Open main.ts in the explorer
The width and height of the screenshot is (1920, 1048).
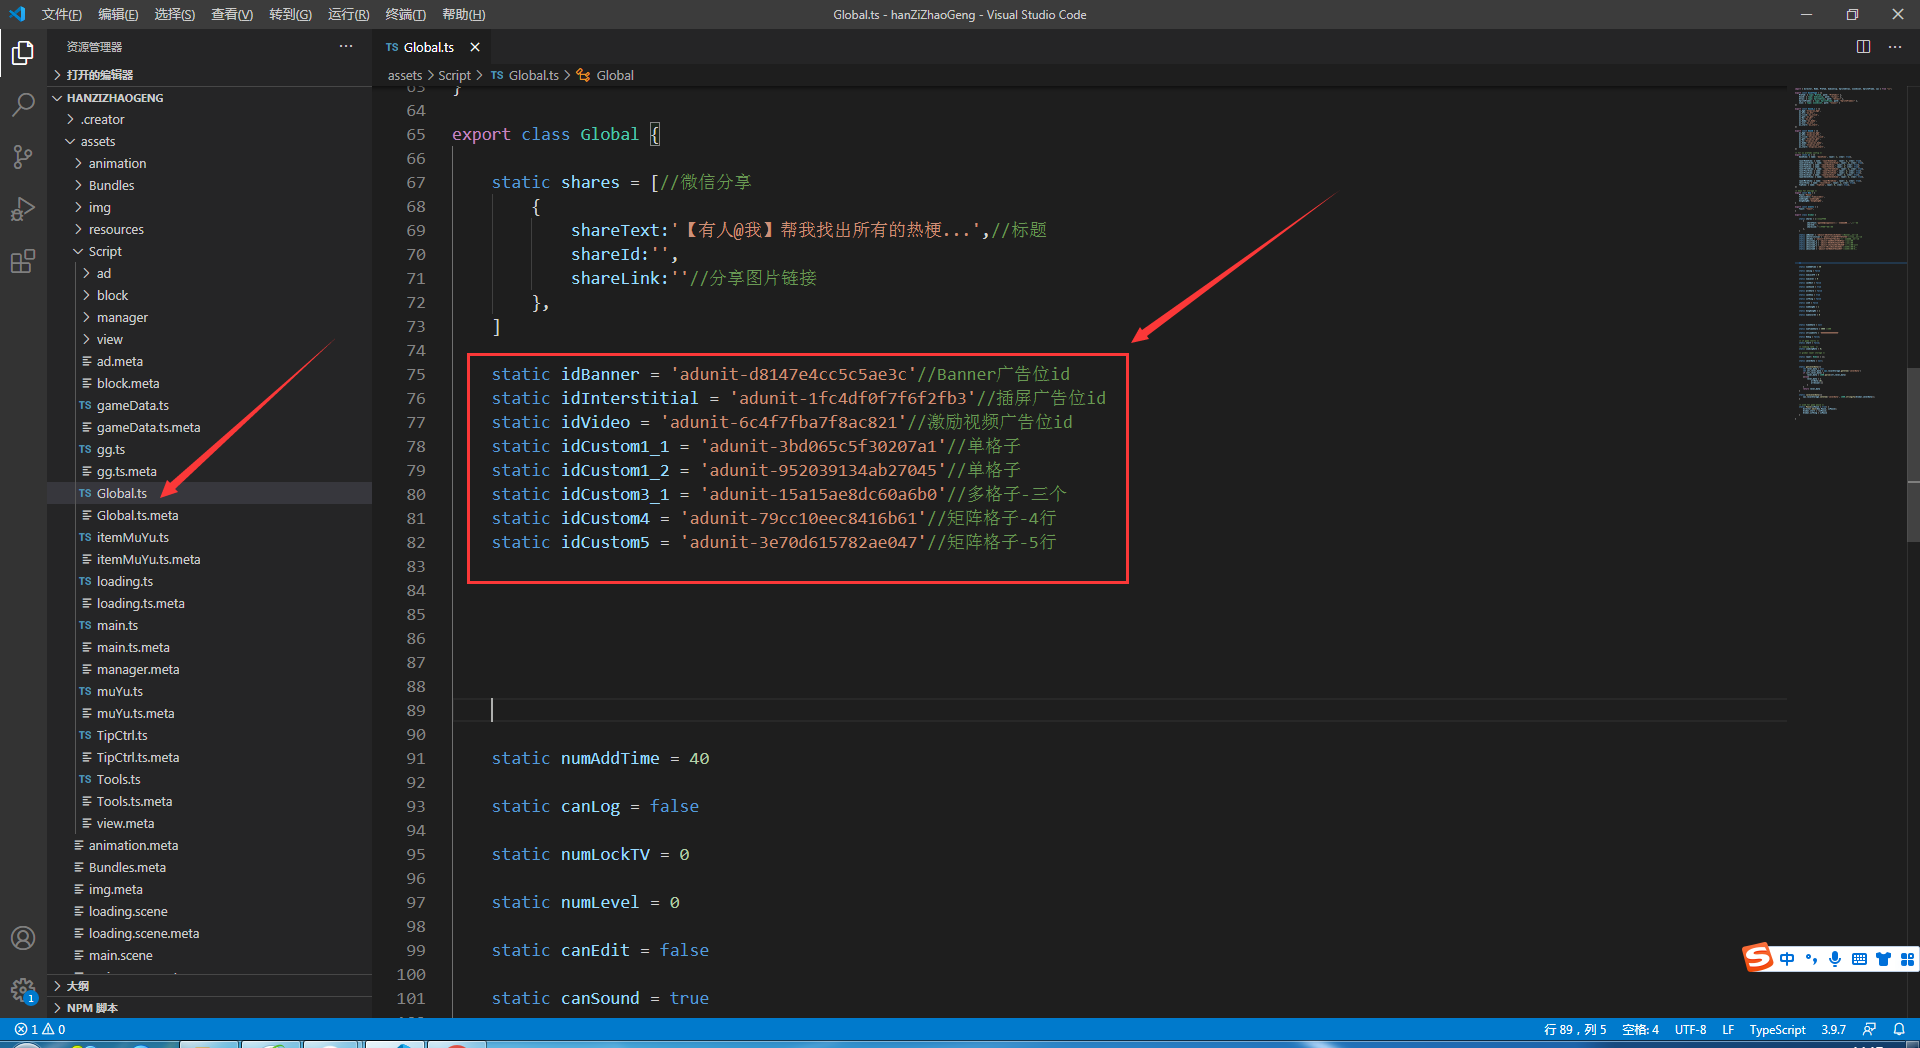coord(210,625)
